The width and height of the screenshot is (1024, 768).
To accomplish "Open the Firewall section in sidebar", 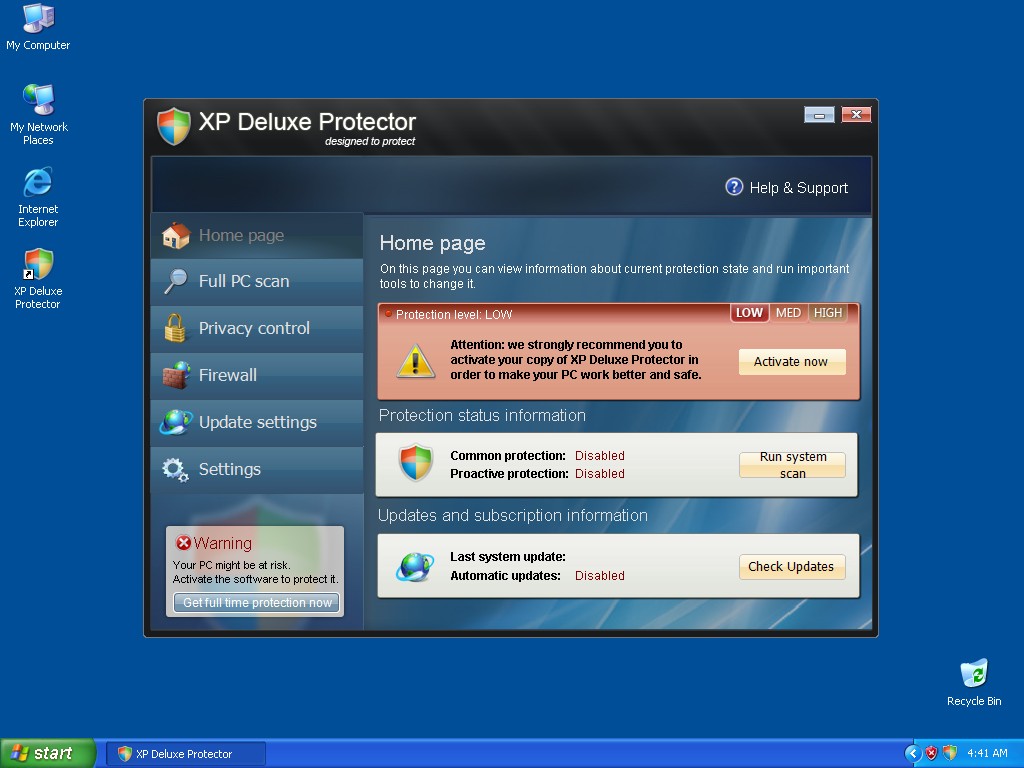I will point(228,375).
